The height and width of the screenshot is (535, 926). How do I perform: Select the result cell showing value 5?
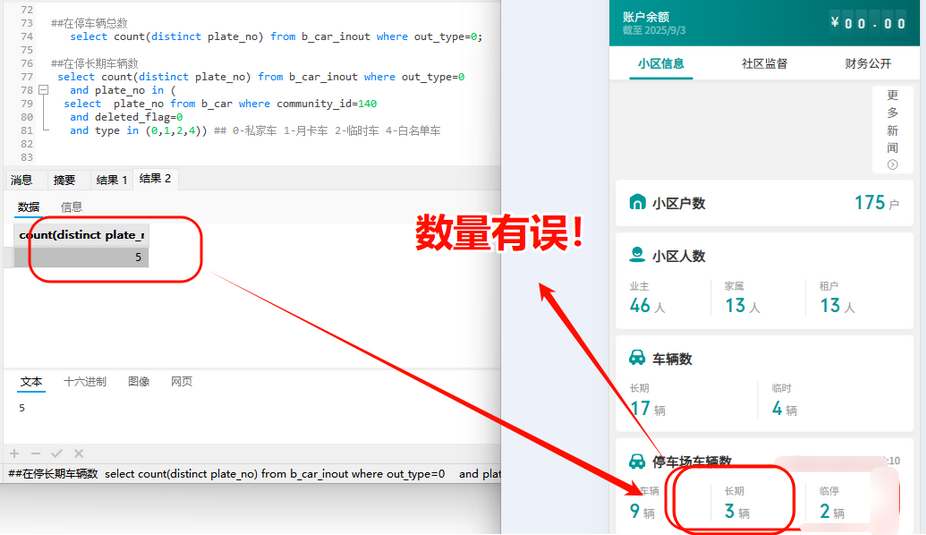coord(82,257)
